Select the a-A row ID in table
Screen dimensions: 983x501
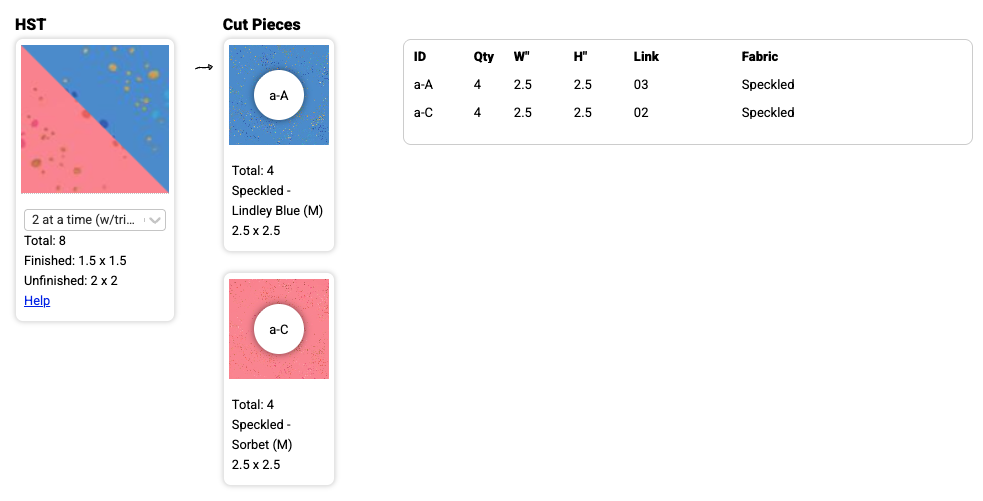point(423,85)
